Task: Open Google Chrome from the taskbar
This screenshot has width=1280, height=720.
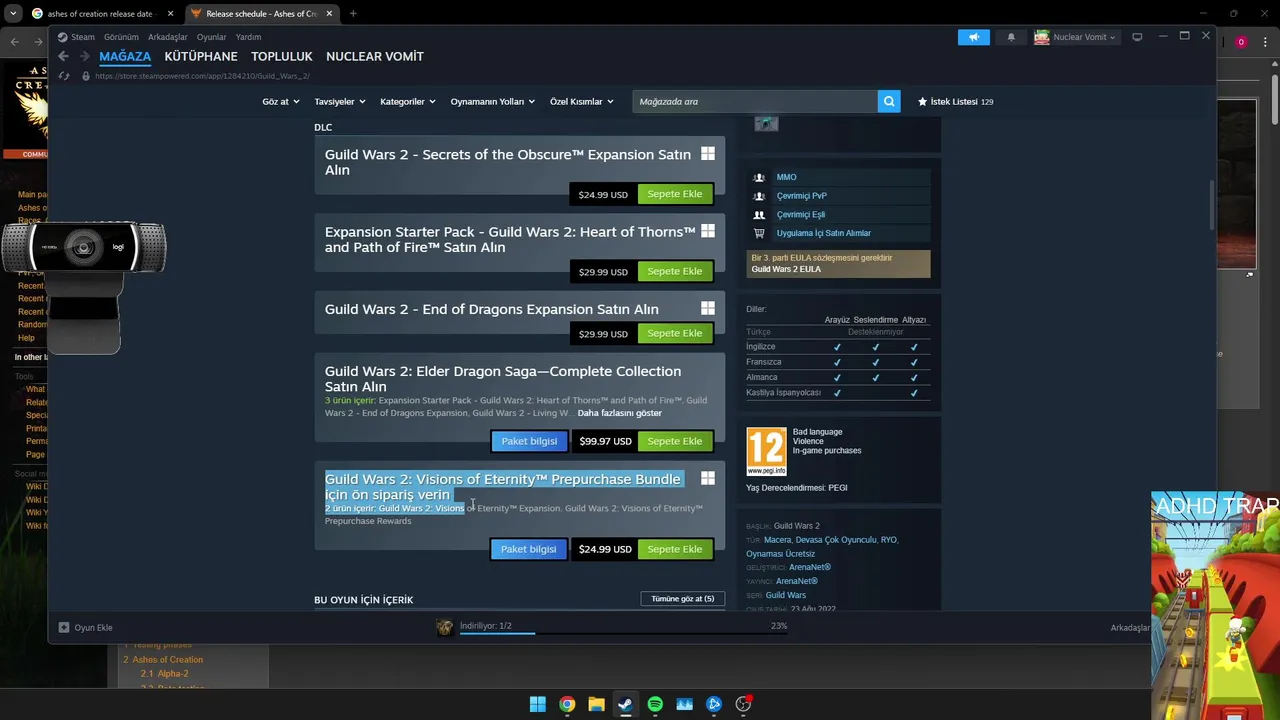Action: [x=567, y=704]
